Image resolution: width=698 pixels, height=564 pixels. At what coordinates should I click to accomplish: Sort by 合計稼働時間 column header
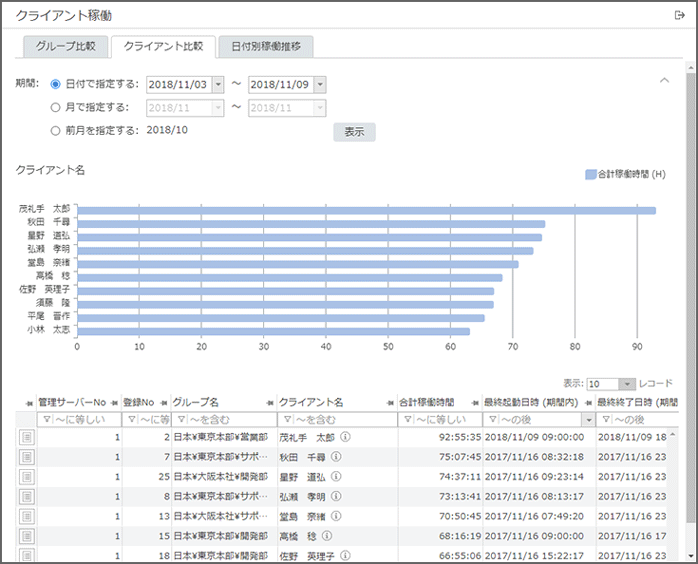(426, 403)
